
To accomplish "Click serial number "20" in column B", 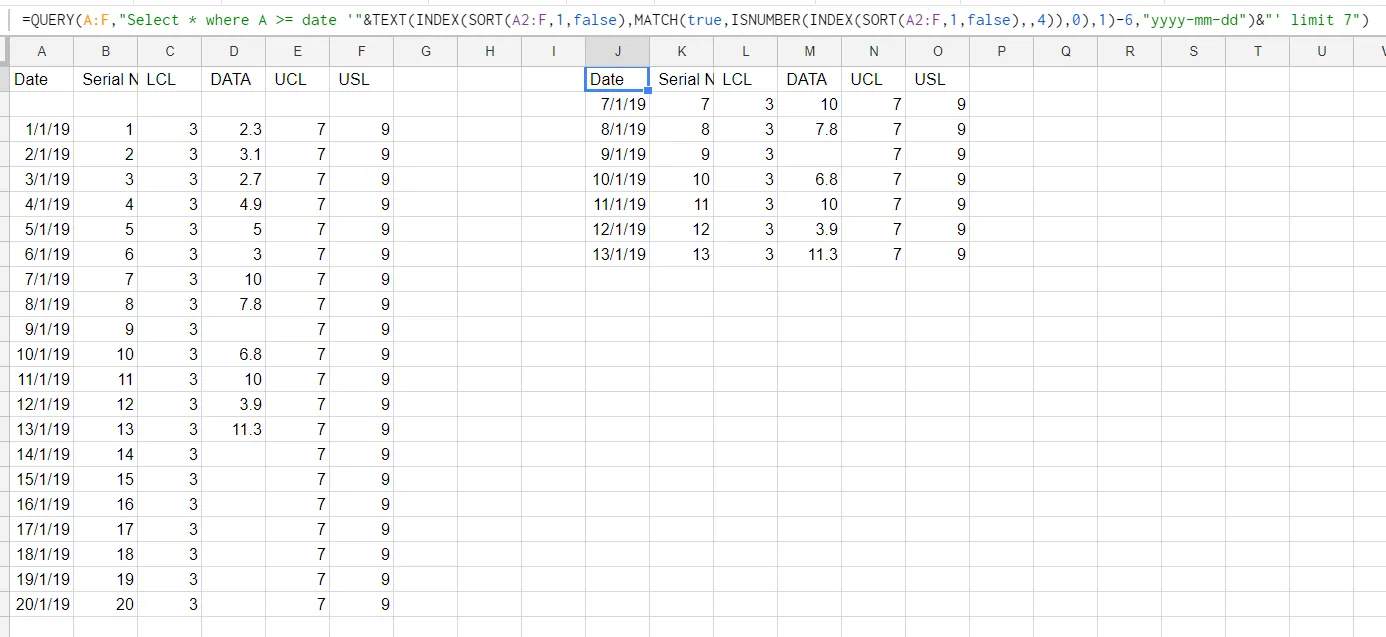I will pyautogui.click(x=106, y=604).
